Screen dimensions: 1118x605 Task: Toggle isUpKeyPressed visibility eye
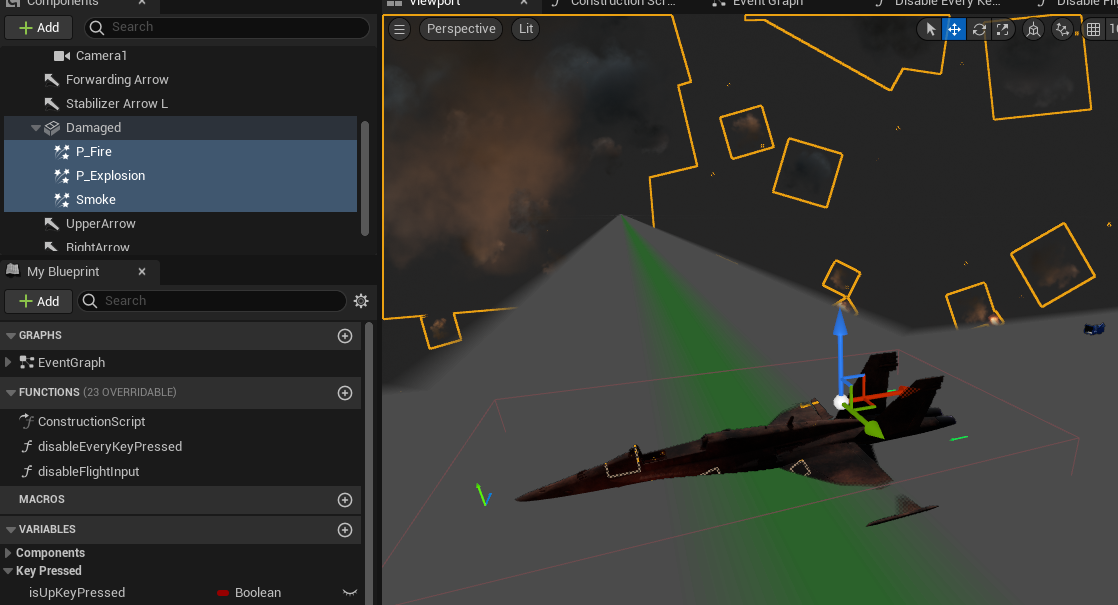(349, 593)
